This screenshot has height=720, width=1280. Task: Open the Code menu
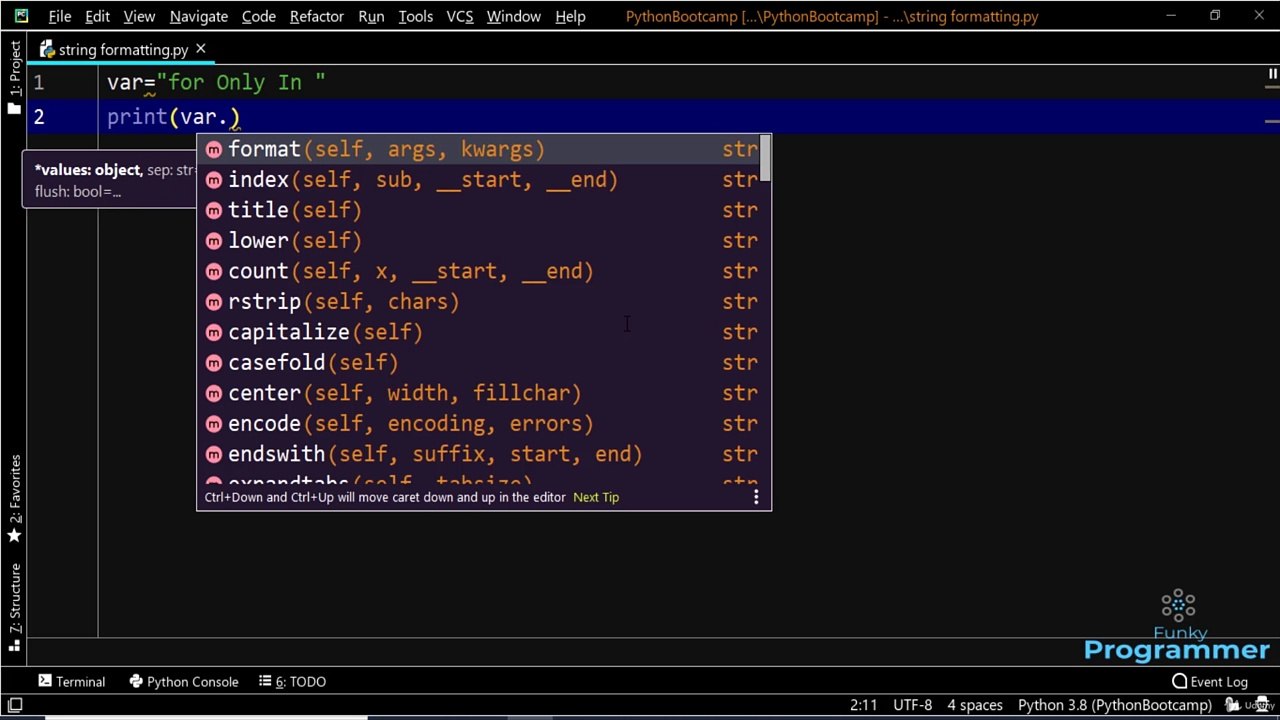[x=258, y=16]
